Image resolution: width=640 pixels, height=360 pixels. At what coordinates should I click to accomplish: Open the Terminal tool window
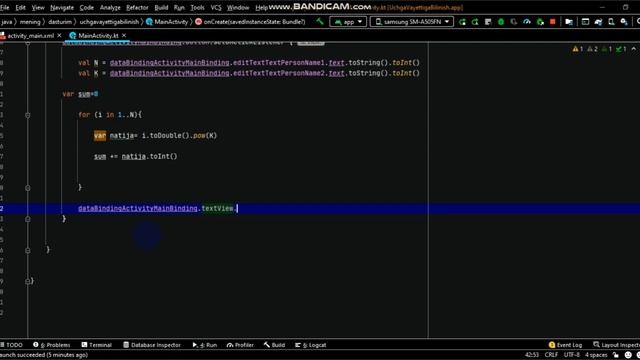96,345
